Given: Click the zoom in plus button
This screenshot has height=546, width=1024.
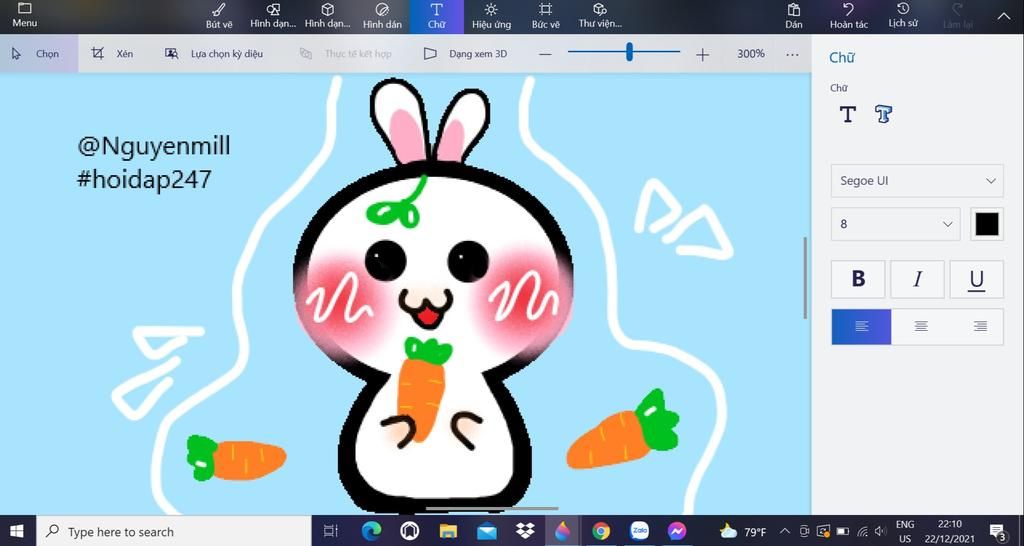Looking at the screenshot, I should point(702,54).
